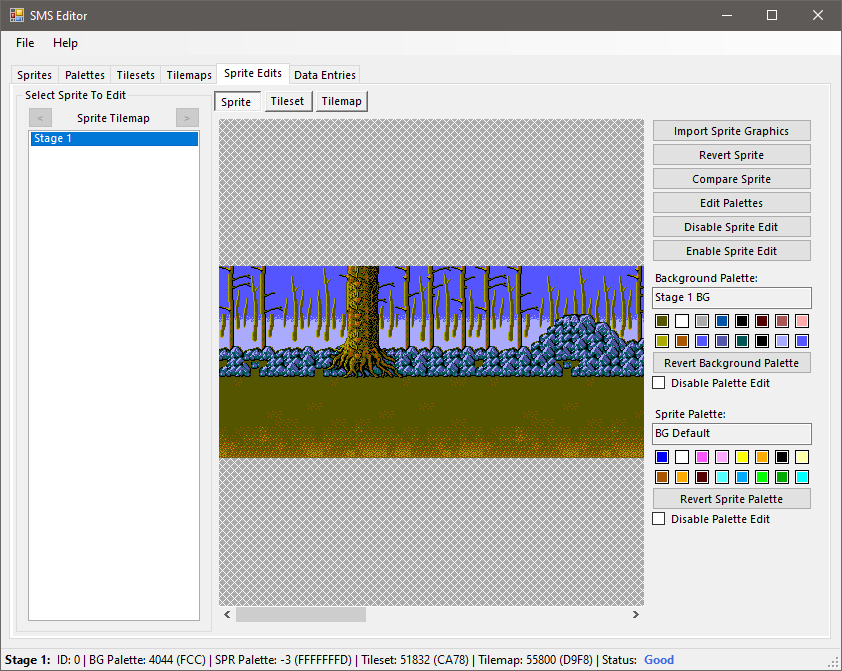The height and width of the screenshot is (671, 842).
Task: Pick the teal swatch in background palette second row
Action: 742,341
